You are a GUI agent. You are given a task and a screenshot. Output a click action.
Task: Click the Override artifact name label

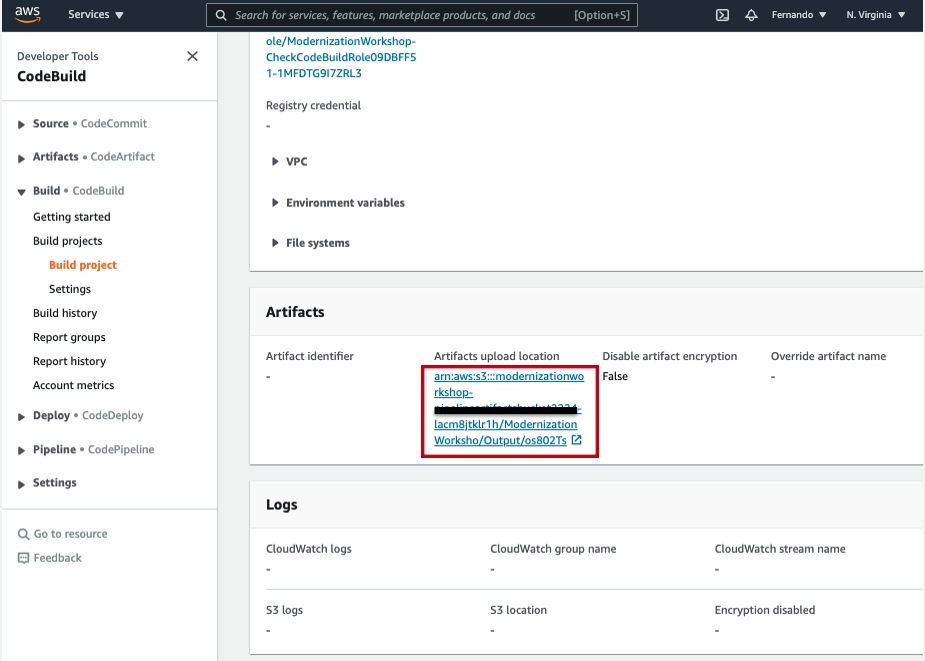point(828,356)
